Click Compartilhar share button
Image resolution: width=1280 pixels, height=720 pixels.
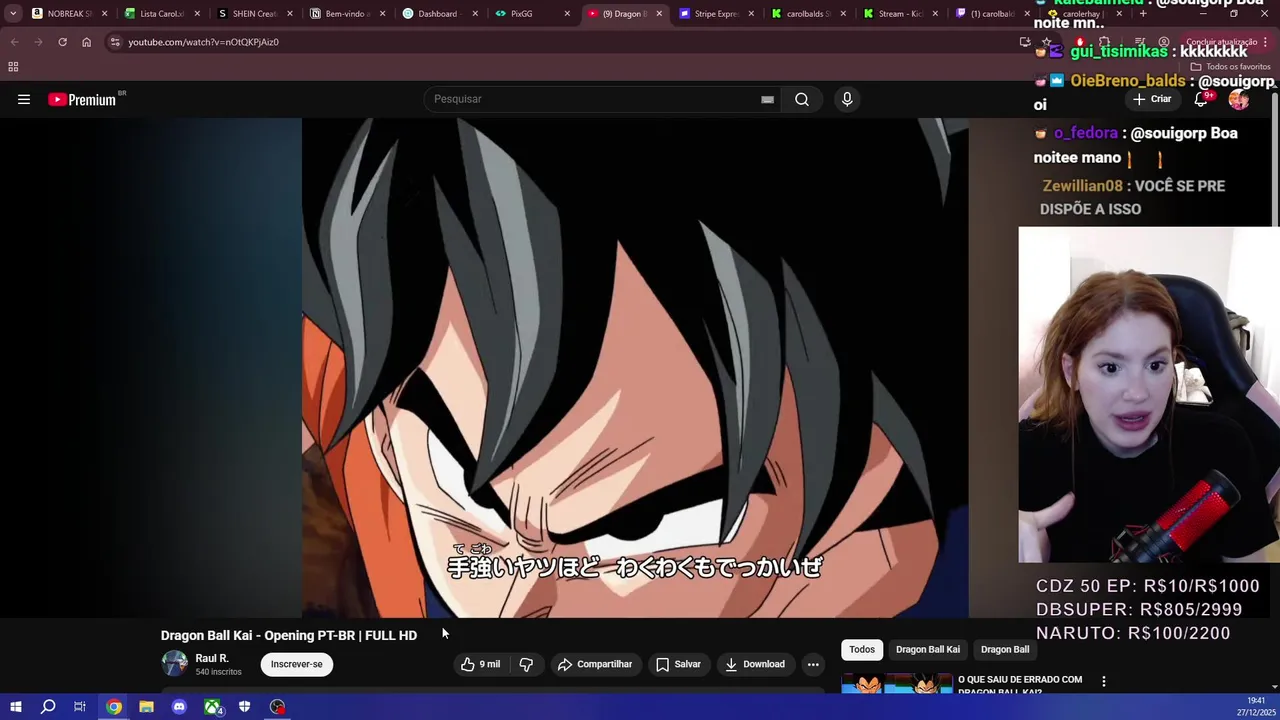[595, 664]
